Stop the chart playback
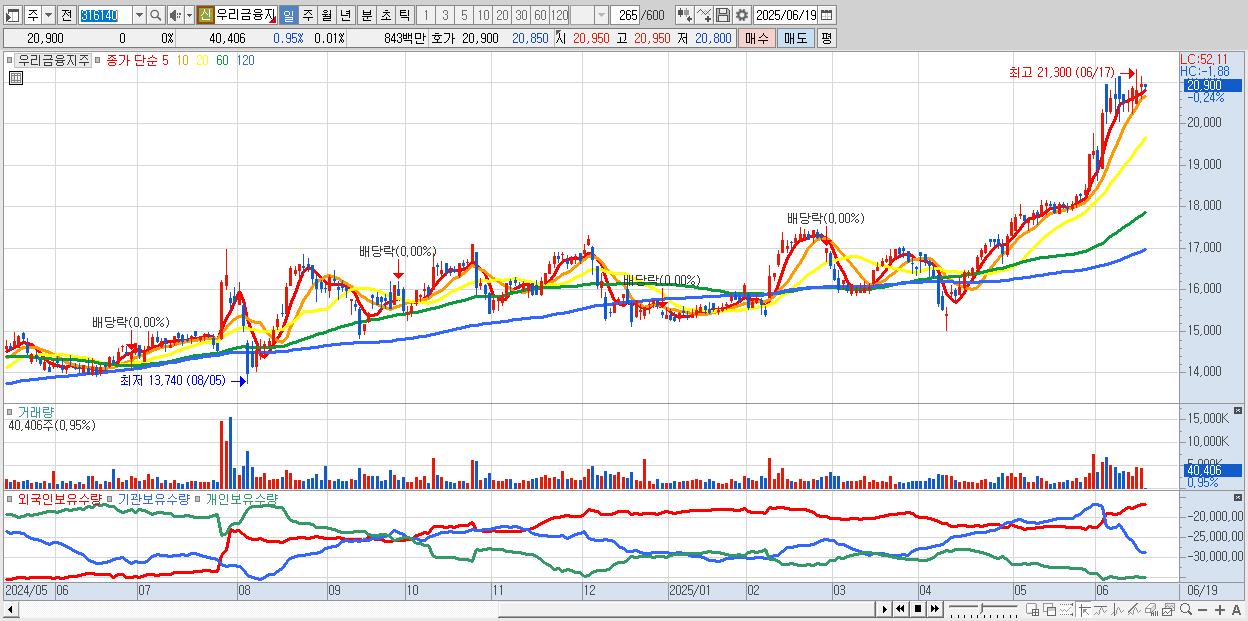This screenshot has height=621, width=1248. click(x=918, y=609)
